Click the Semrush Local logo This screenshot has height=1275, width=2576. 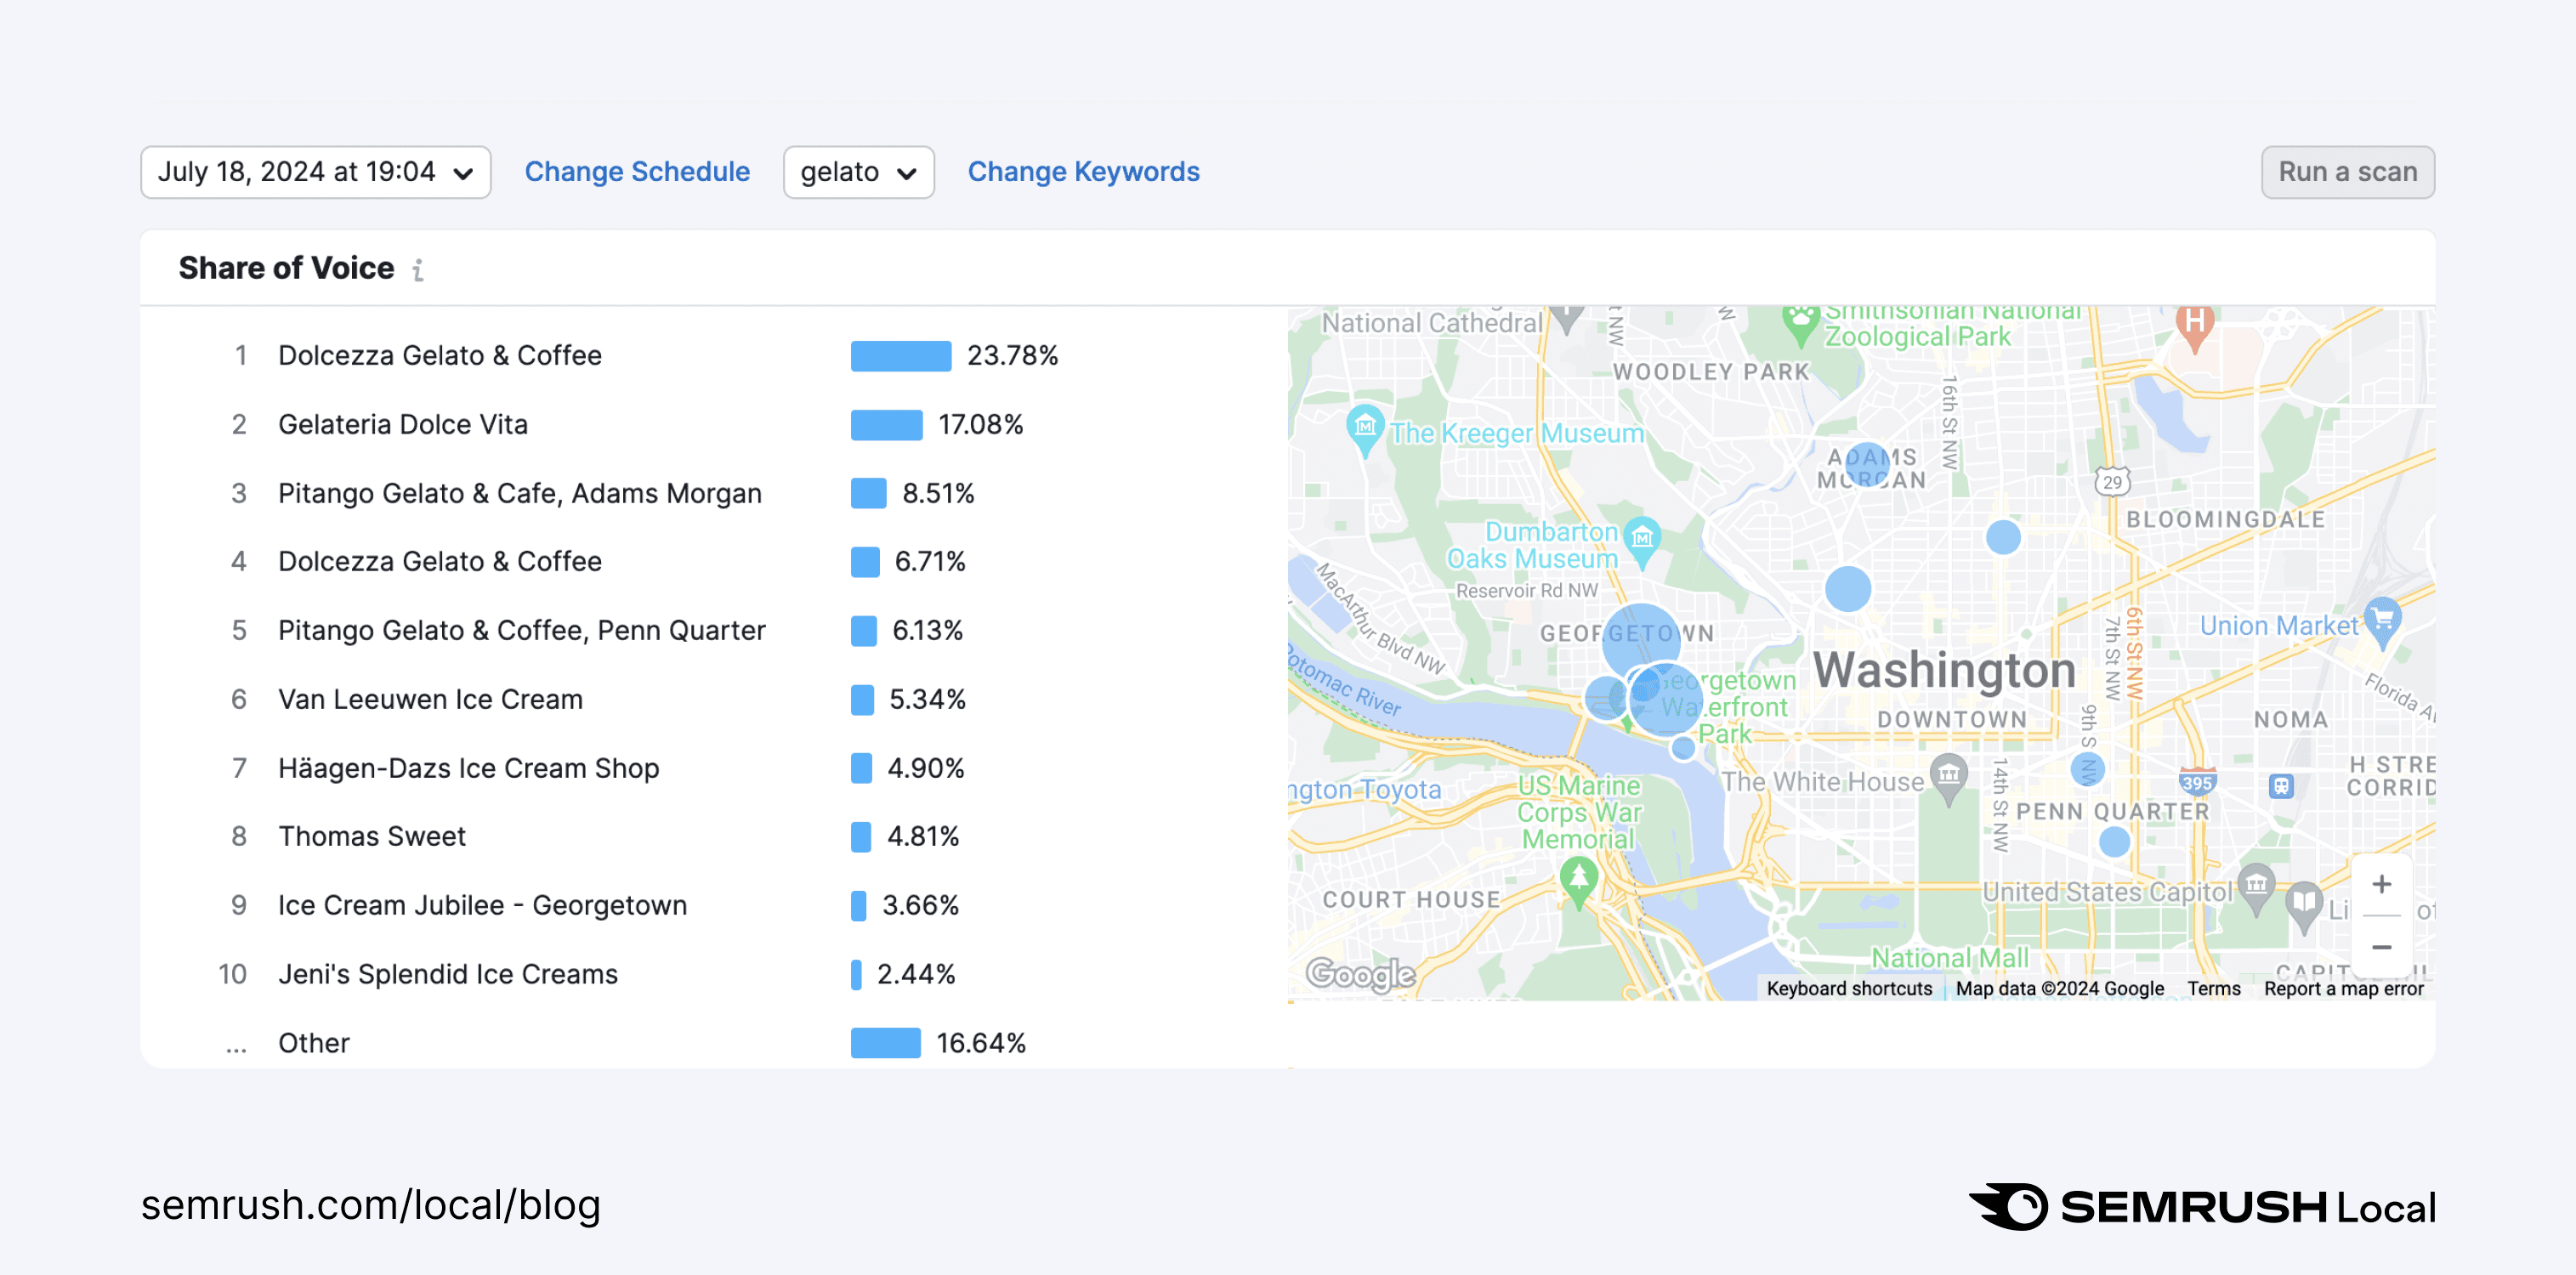pyautogui.click(x=2202, y=1207)
